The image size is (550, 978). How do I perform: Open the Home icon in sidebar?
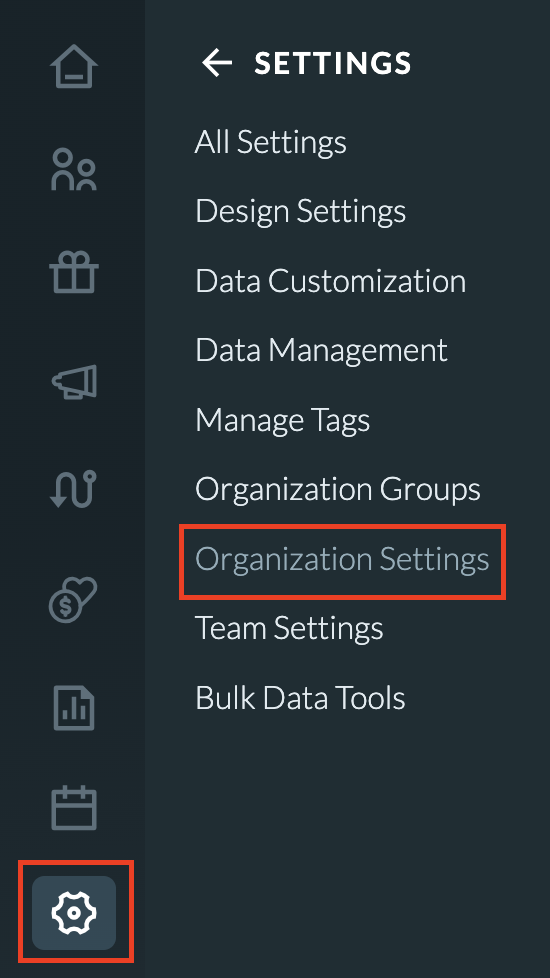[74, 66]
